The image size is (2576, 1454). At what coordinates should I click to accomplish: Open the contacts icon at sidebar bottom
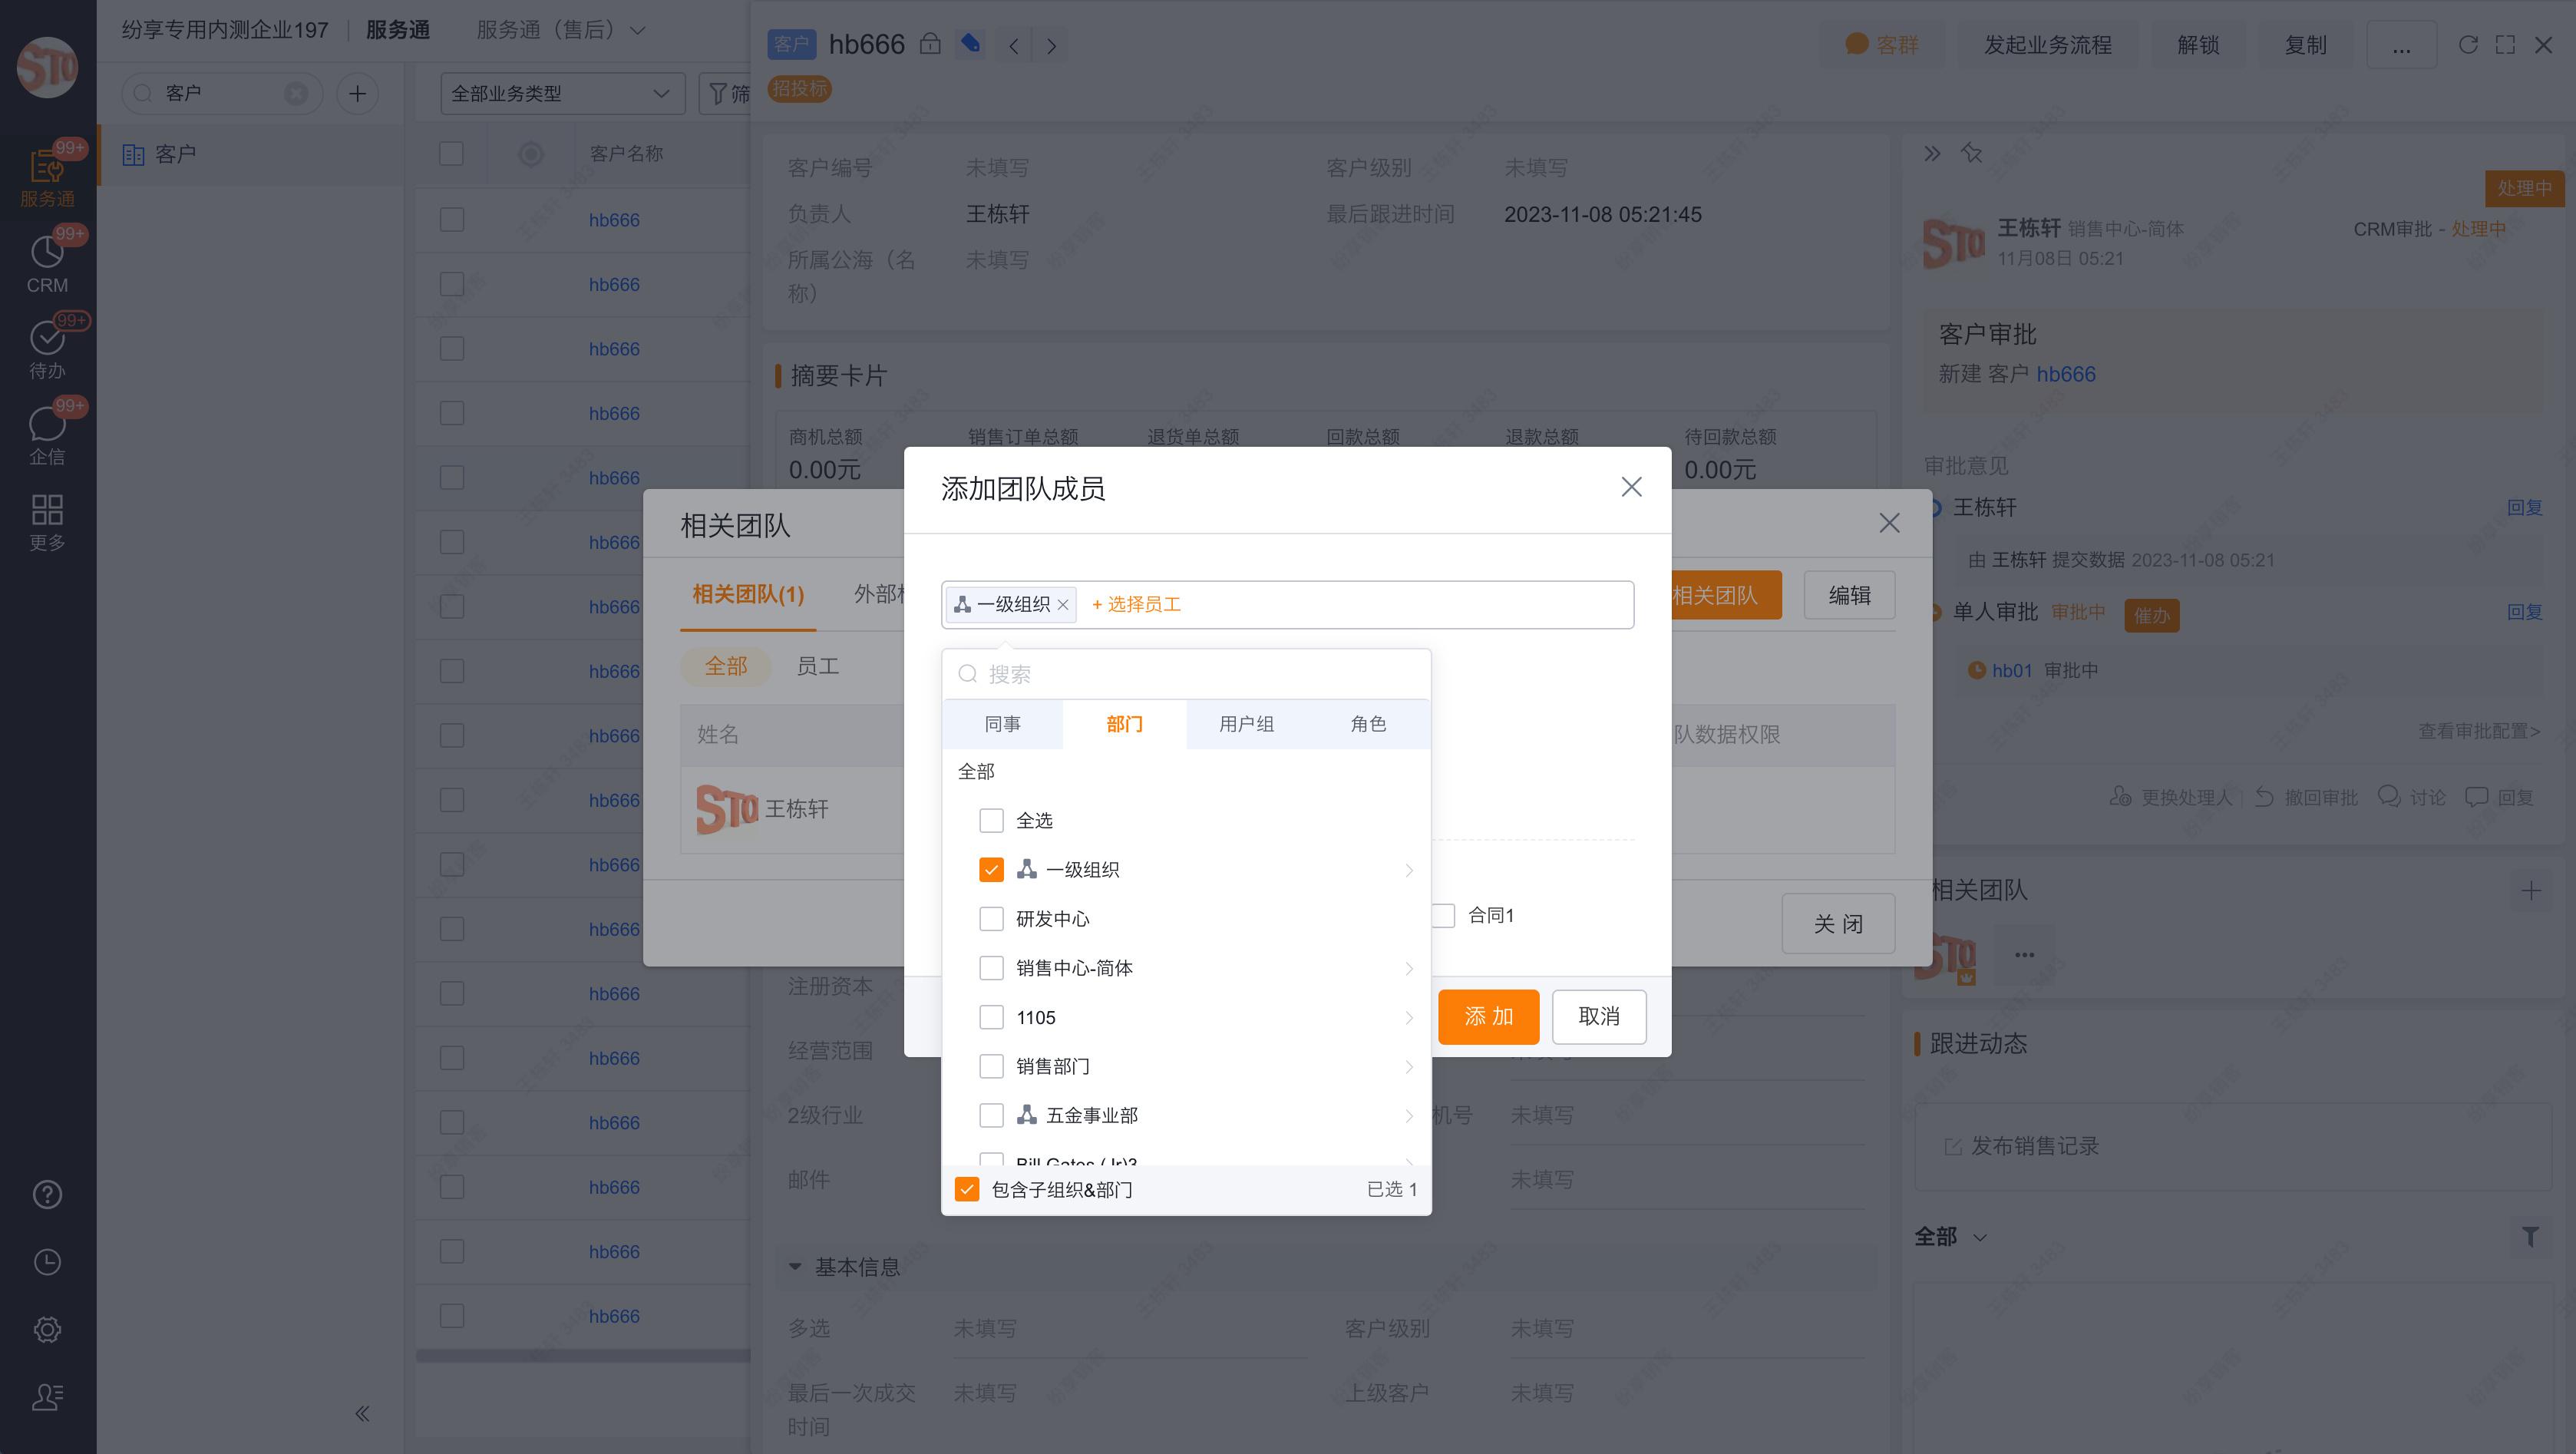tap(47, 1396)
